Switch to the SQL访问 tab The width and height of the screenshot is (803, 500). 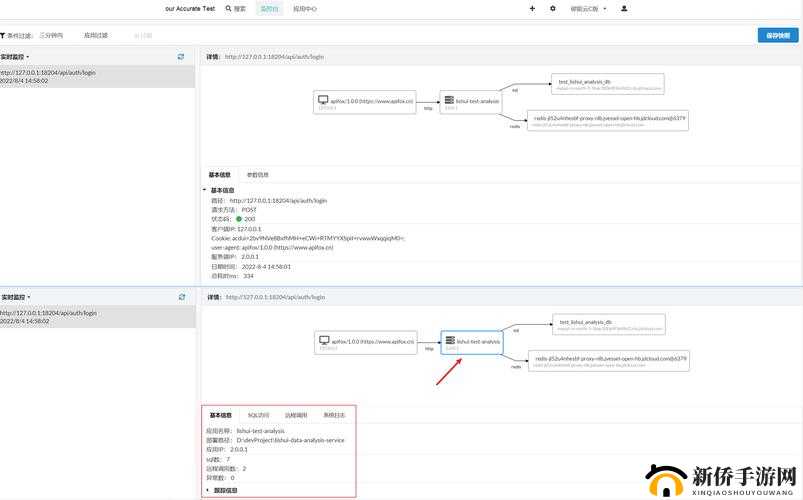258,415
